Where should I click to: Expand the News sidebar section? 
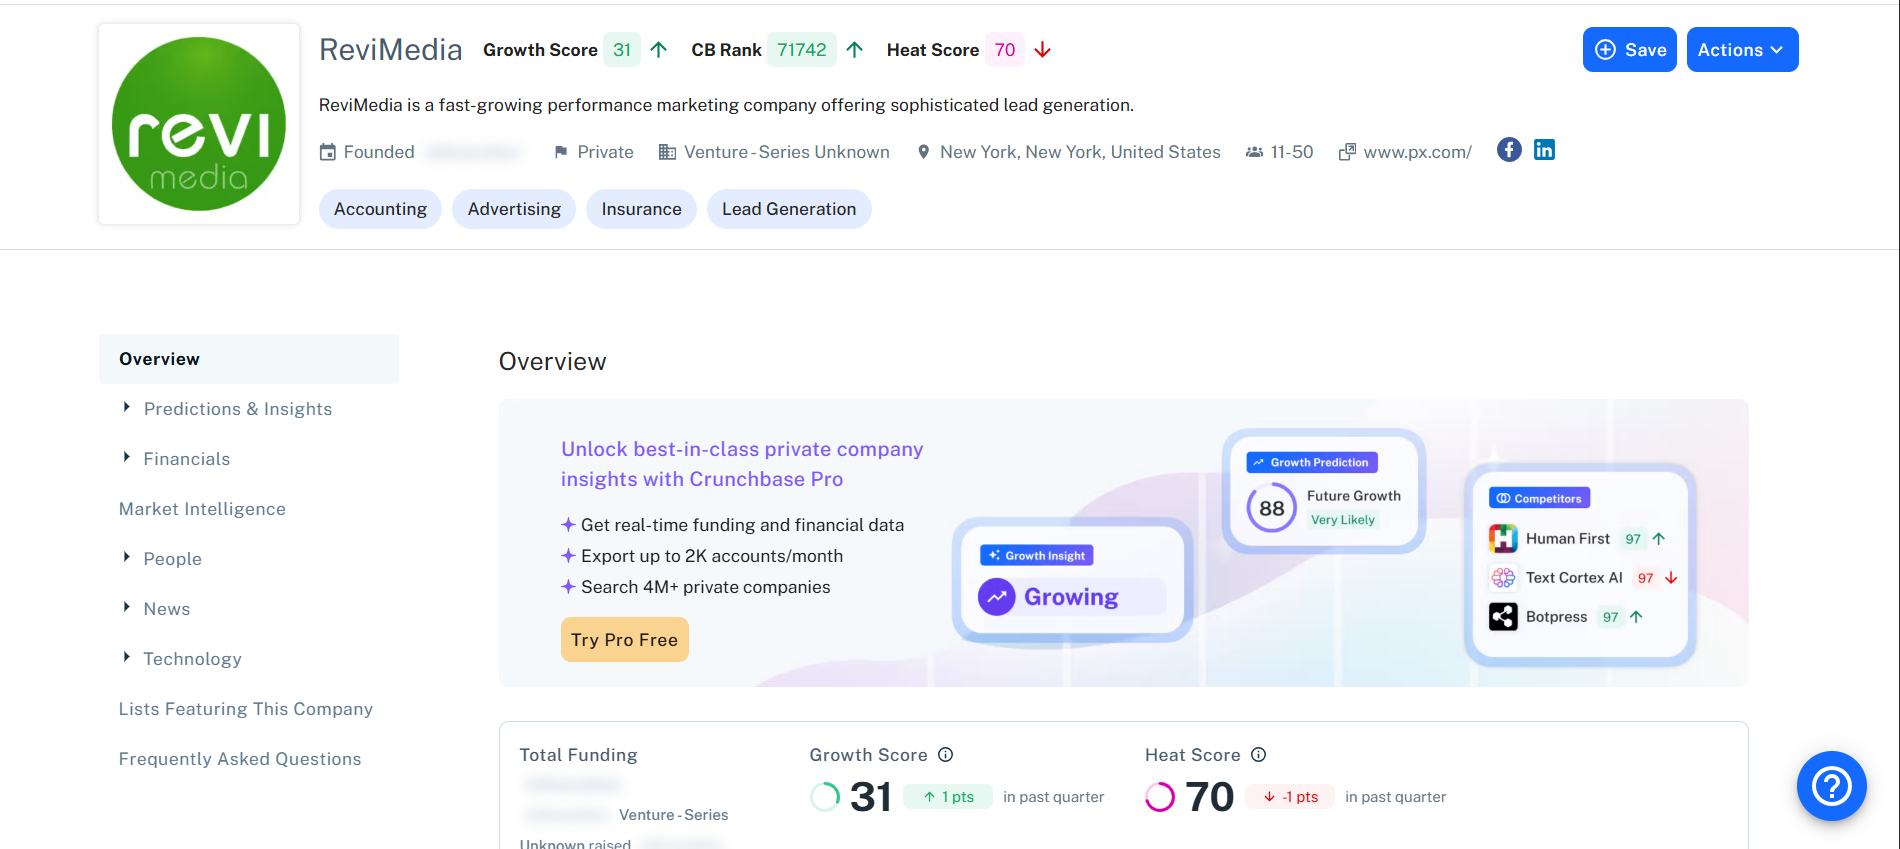pyautogui.click(x=127, y=608)
